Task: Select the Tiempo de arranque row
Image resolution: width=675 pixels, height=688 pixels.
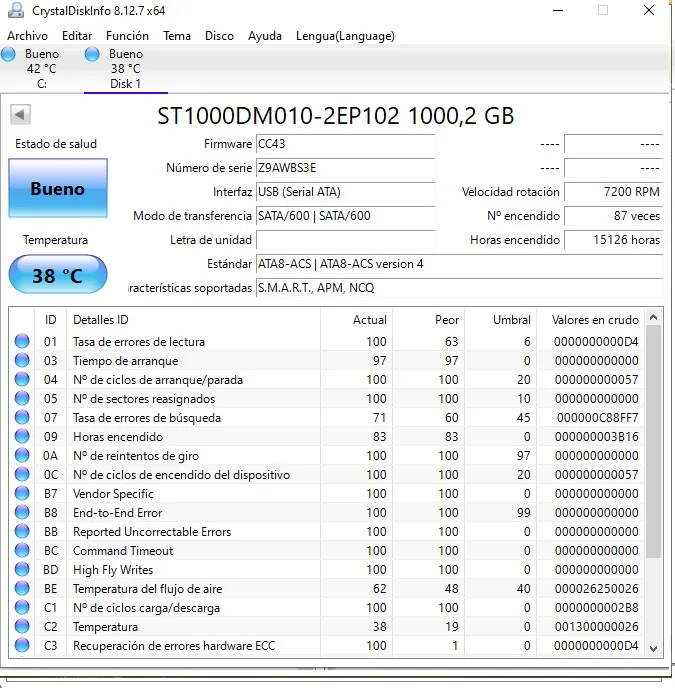Action: point(327,361)
